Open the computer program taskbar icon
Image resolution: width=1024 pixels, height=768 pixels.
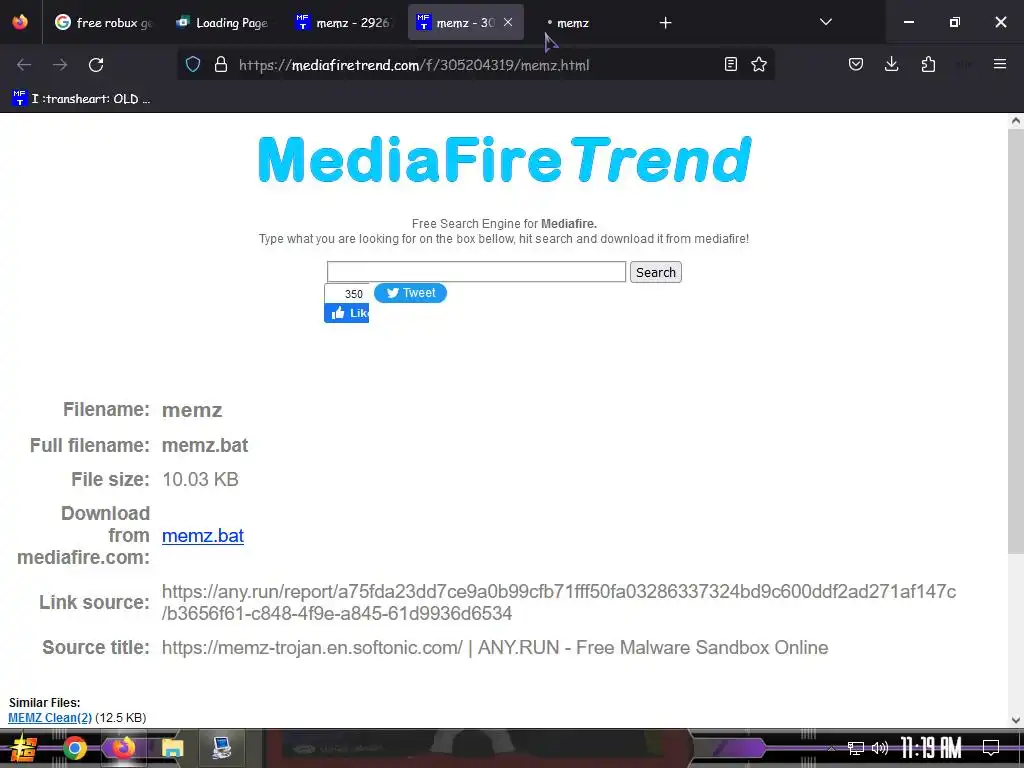[x=221, y=748]
